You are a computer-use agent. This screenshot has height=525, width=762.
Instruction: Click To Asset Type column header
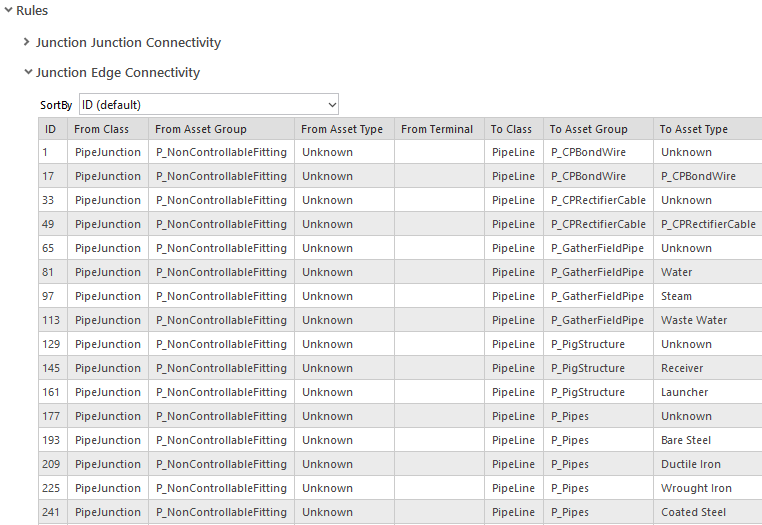click(694, 129)
